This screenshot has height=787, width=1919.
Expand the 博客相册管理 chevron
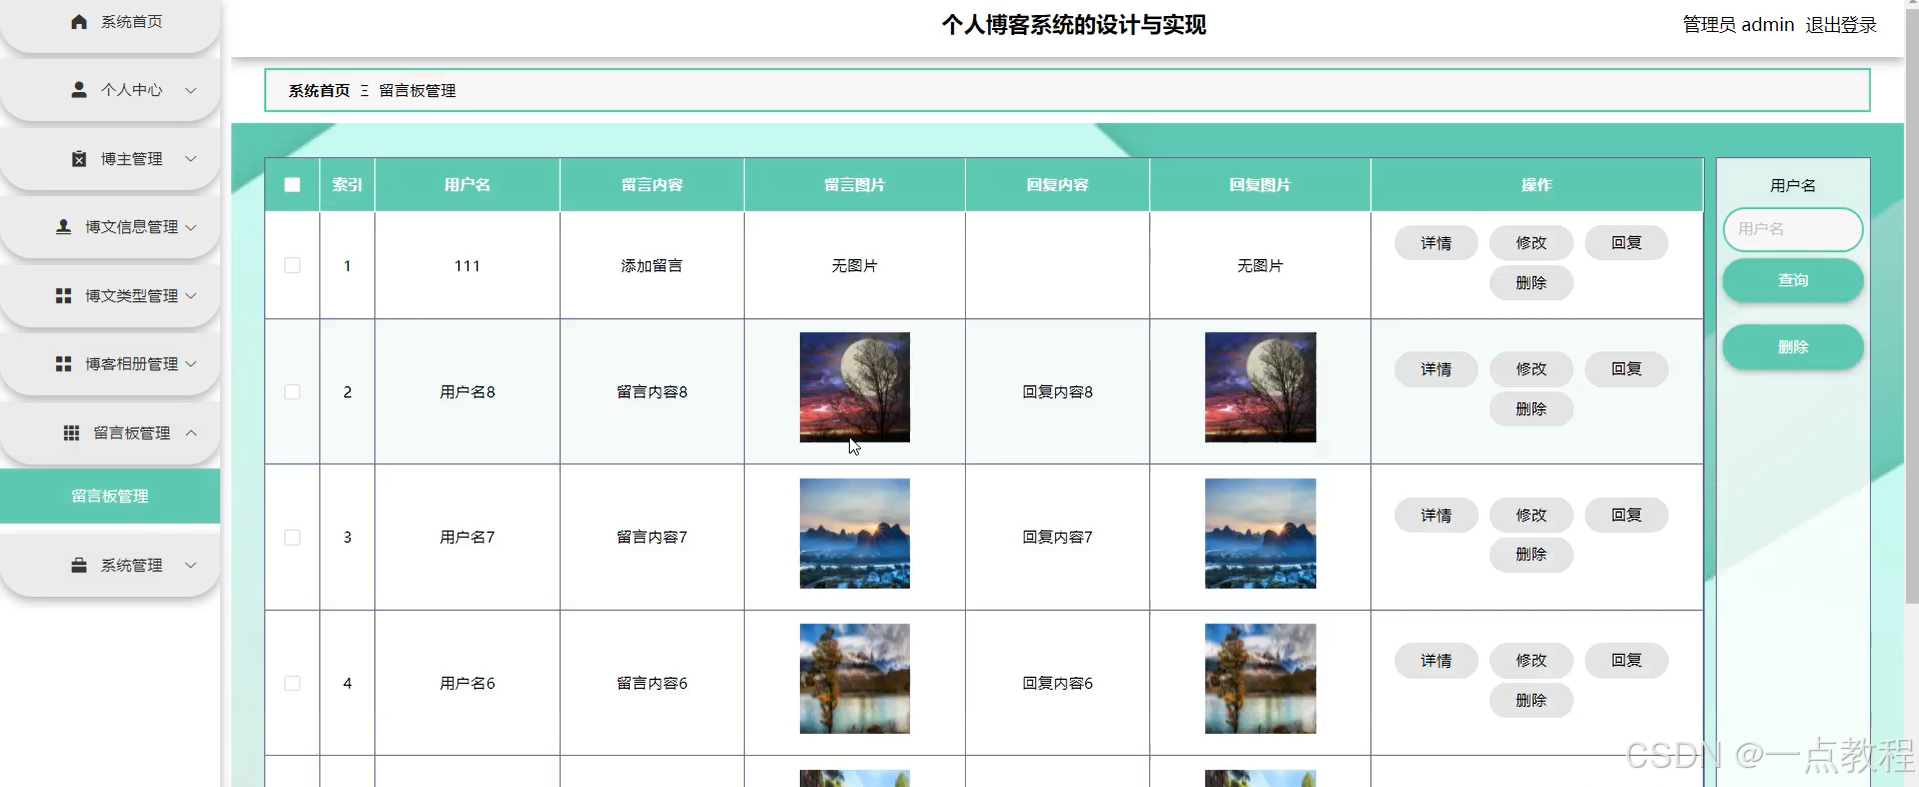[190, 364]
